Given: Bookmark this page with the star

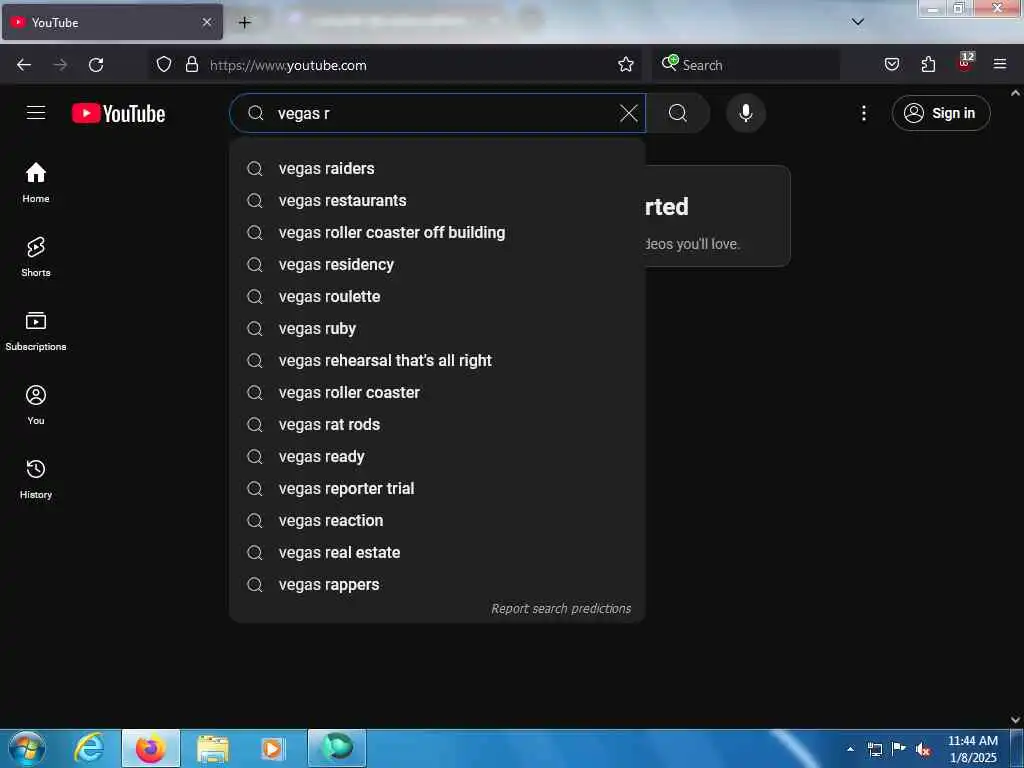Looking at the screenshot, I should (x=626, y=65).
